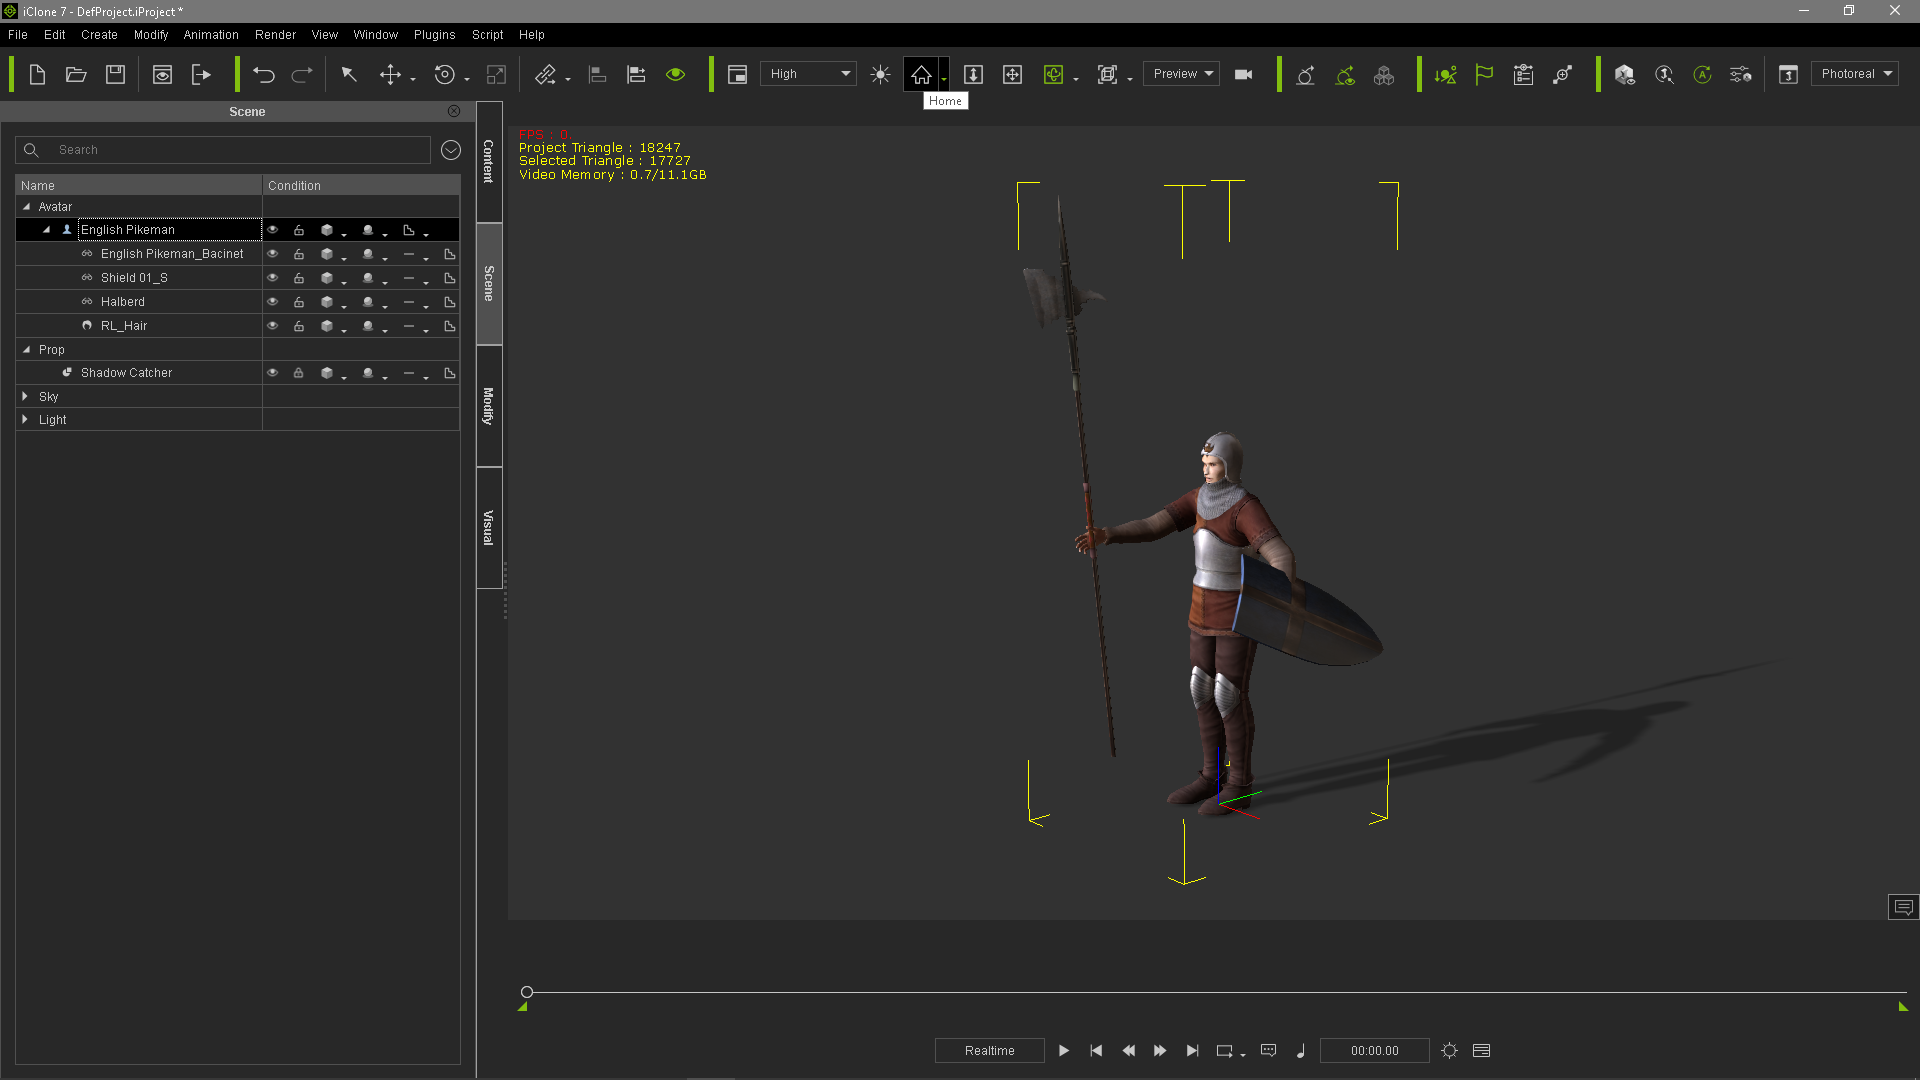Switch to the Visual side tab

489,528
